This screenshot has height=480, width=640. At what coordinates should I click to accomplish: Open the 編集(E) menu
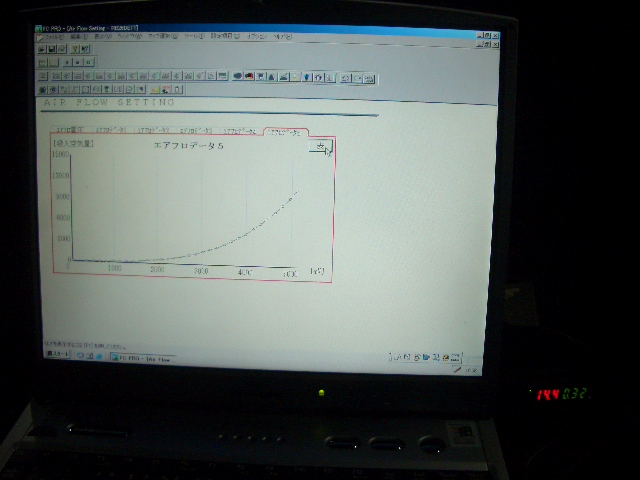click(x=78, y=37)
